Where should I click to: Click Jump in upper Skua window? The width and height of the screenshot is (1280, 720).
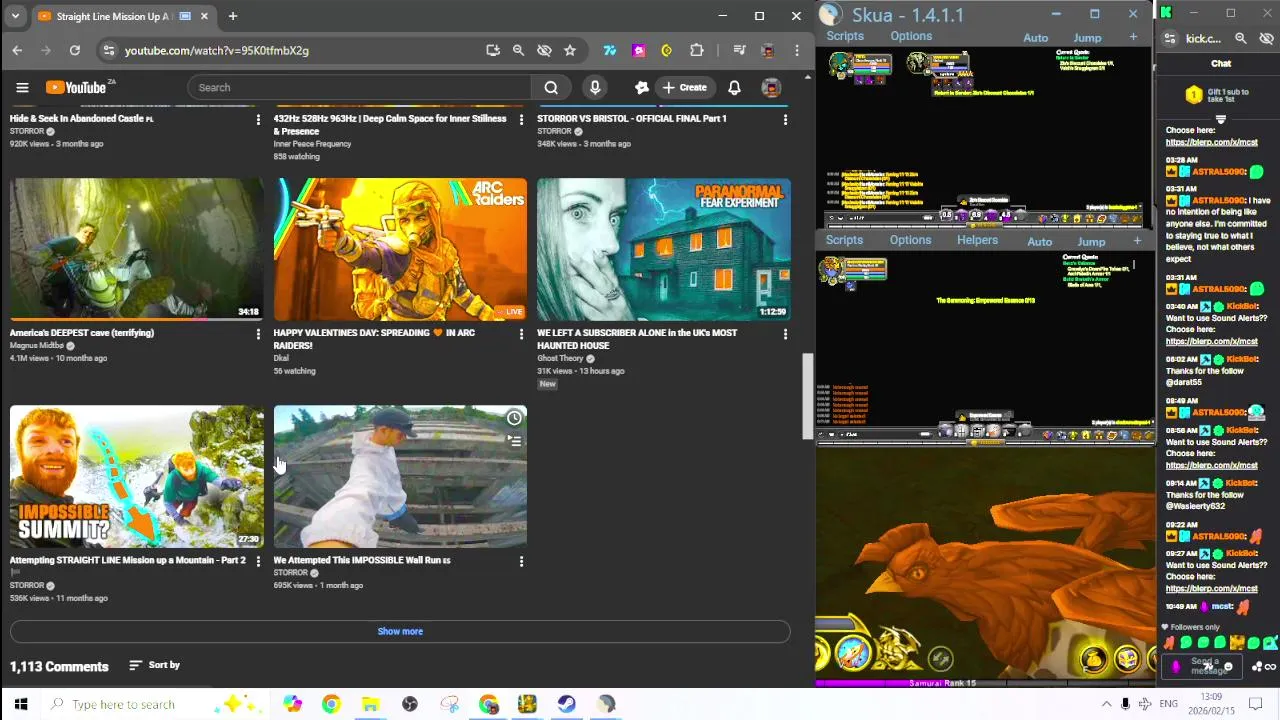click(x=1087, y=38)
